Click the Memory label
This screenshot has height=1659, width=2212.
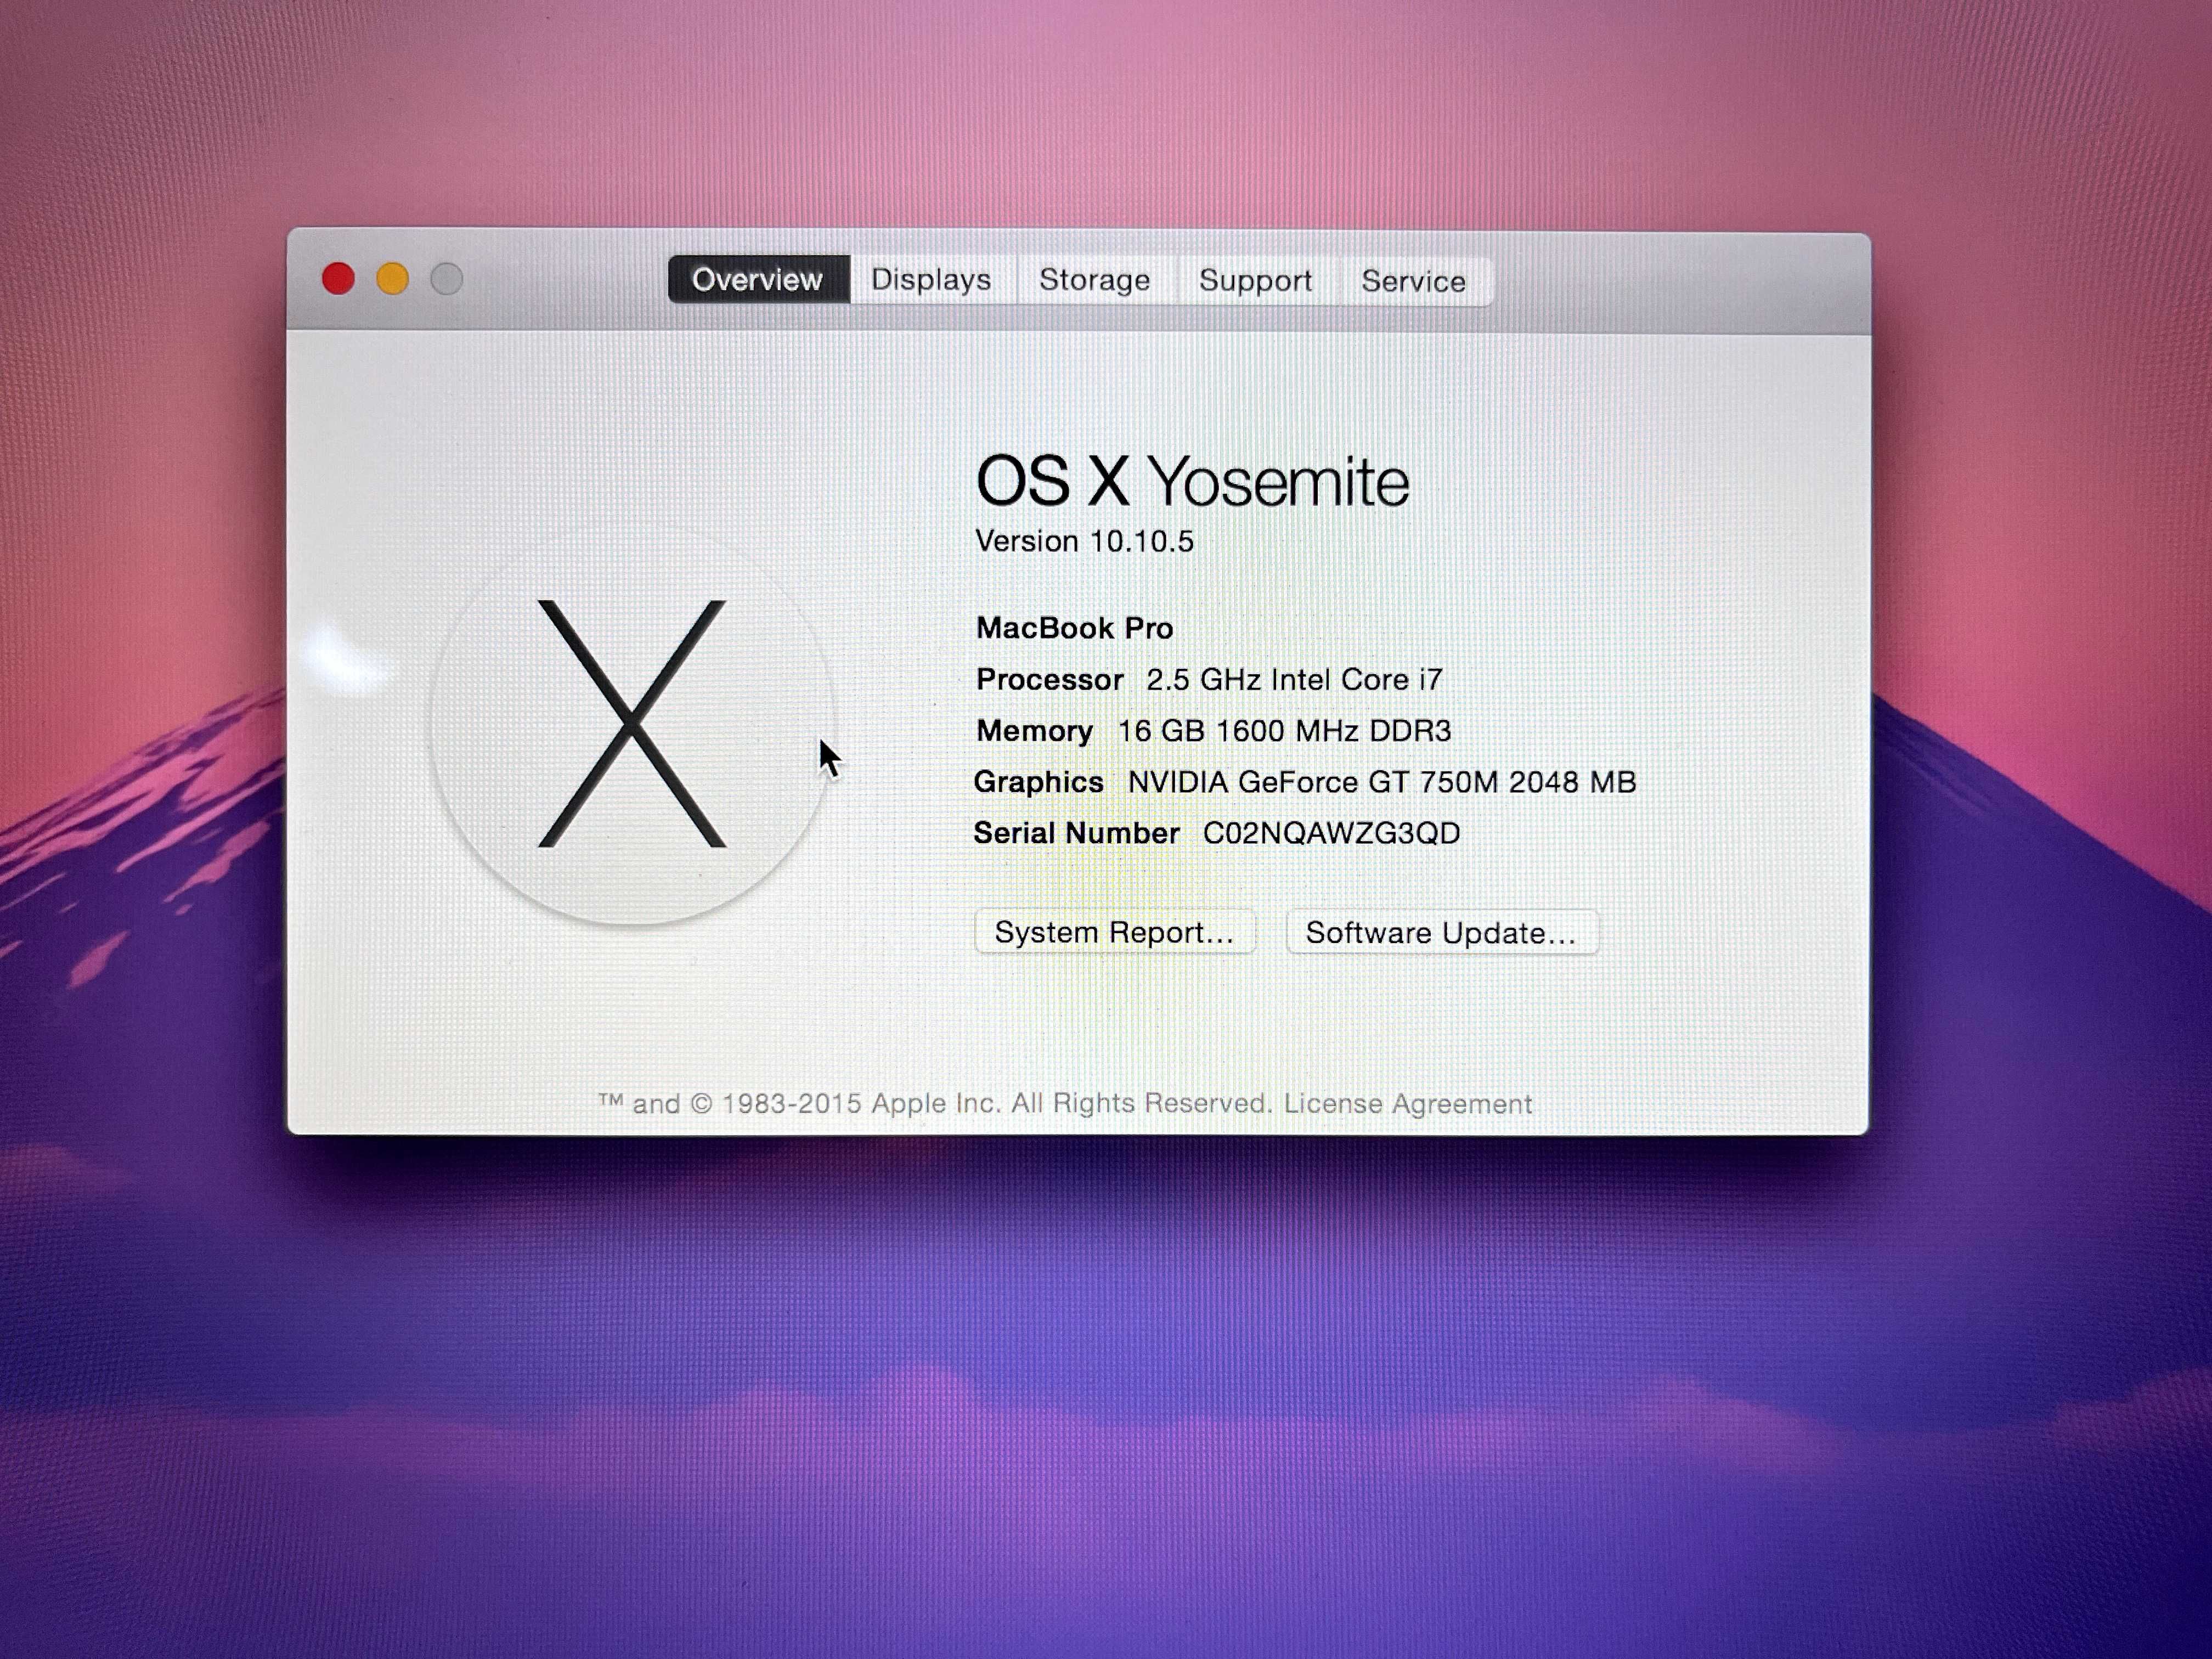click(1034, 731)
